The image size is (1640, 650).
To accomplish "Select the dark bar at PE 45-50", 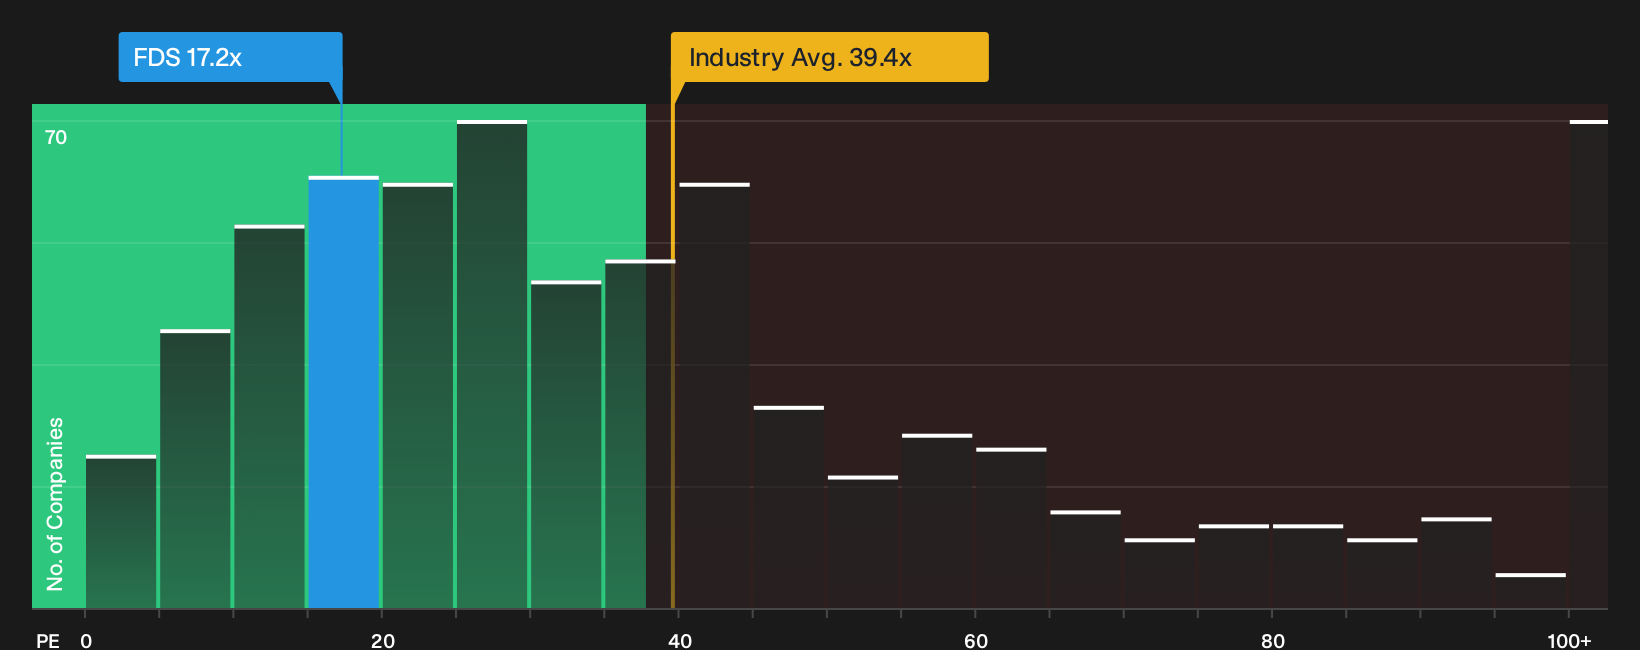I will pos(789,507).
